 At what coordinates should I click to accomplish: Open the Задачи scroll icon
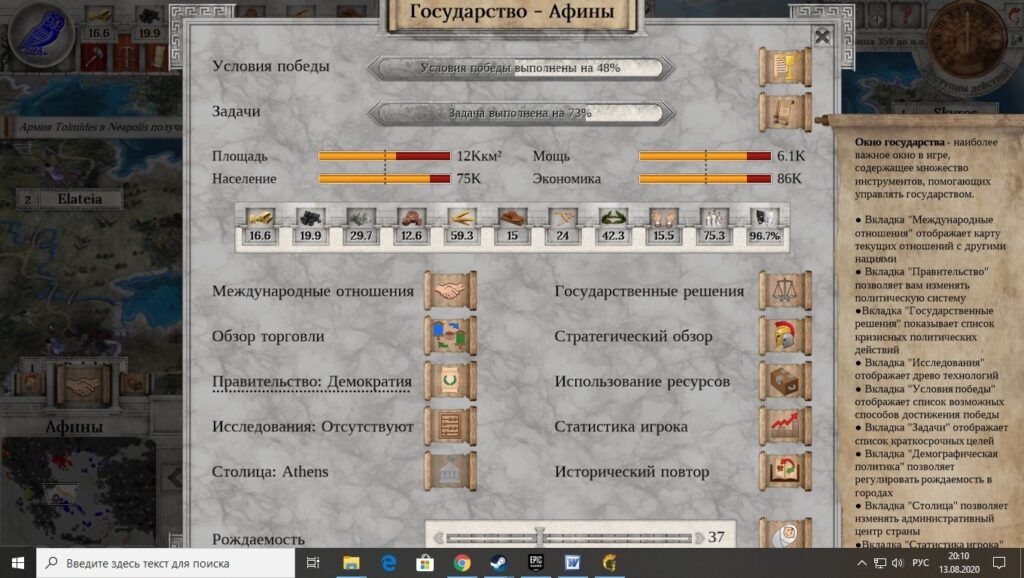pyautogui.click(x=785, y=111)
